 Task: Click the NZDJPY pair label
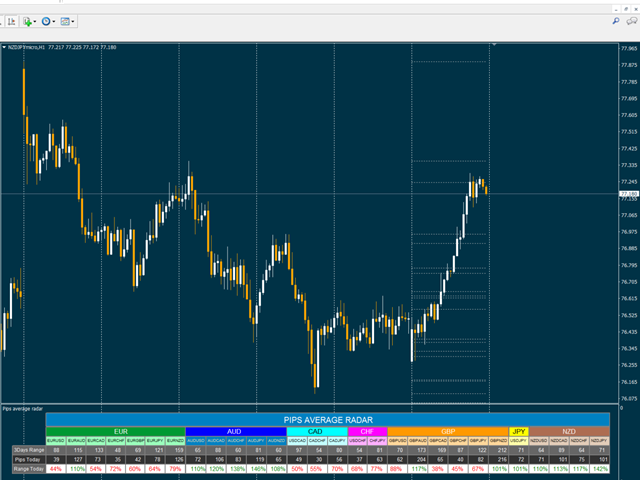point(599,441)
